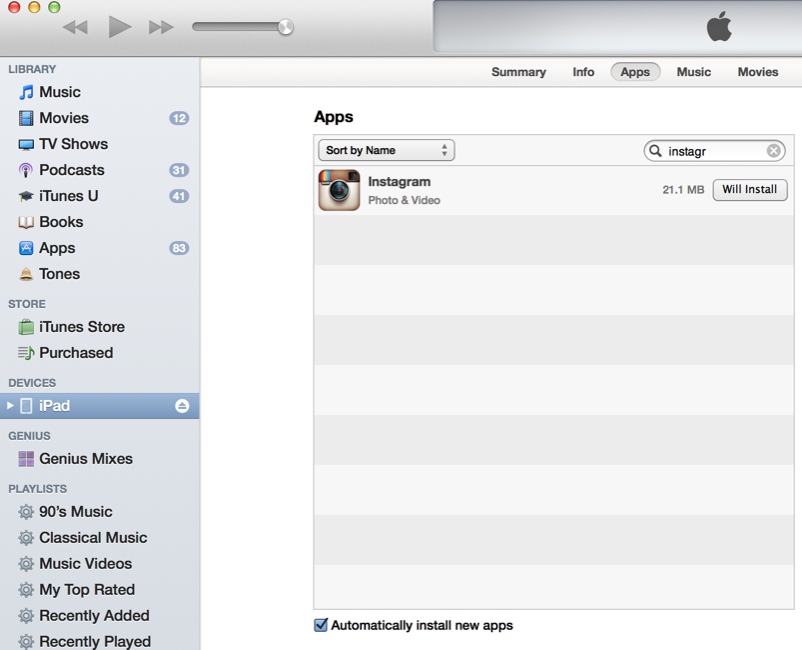
Task: Open Genius Mixes in the sidebar
Action: coord(85,459)
